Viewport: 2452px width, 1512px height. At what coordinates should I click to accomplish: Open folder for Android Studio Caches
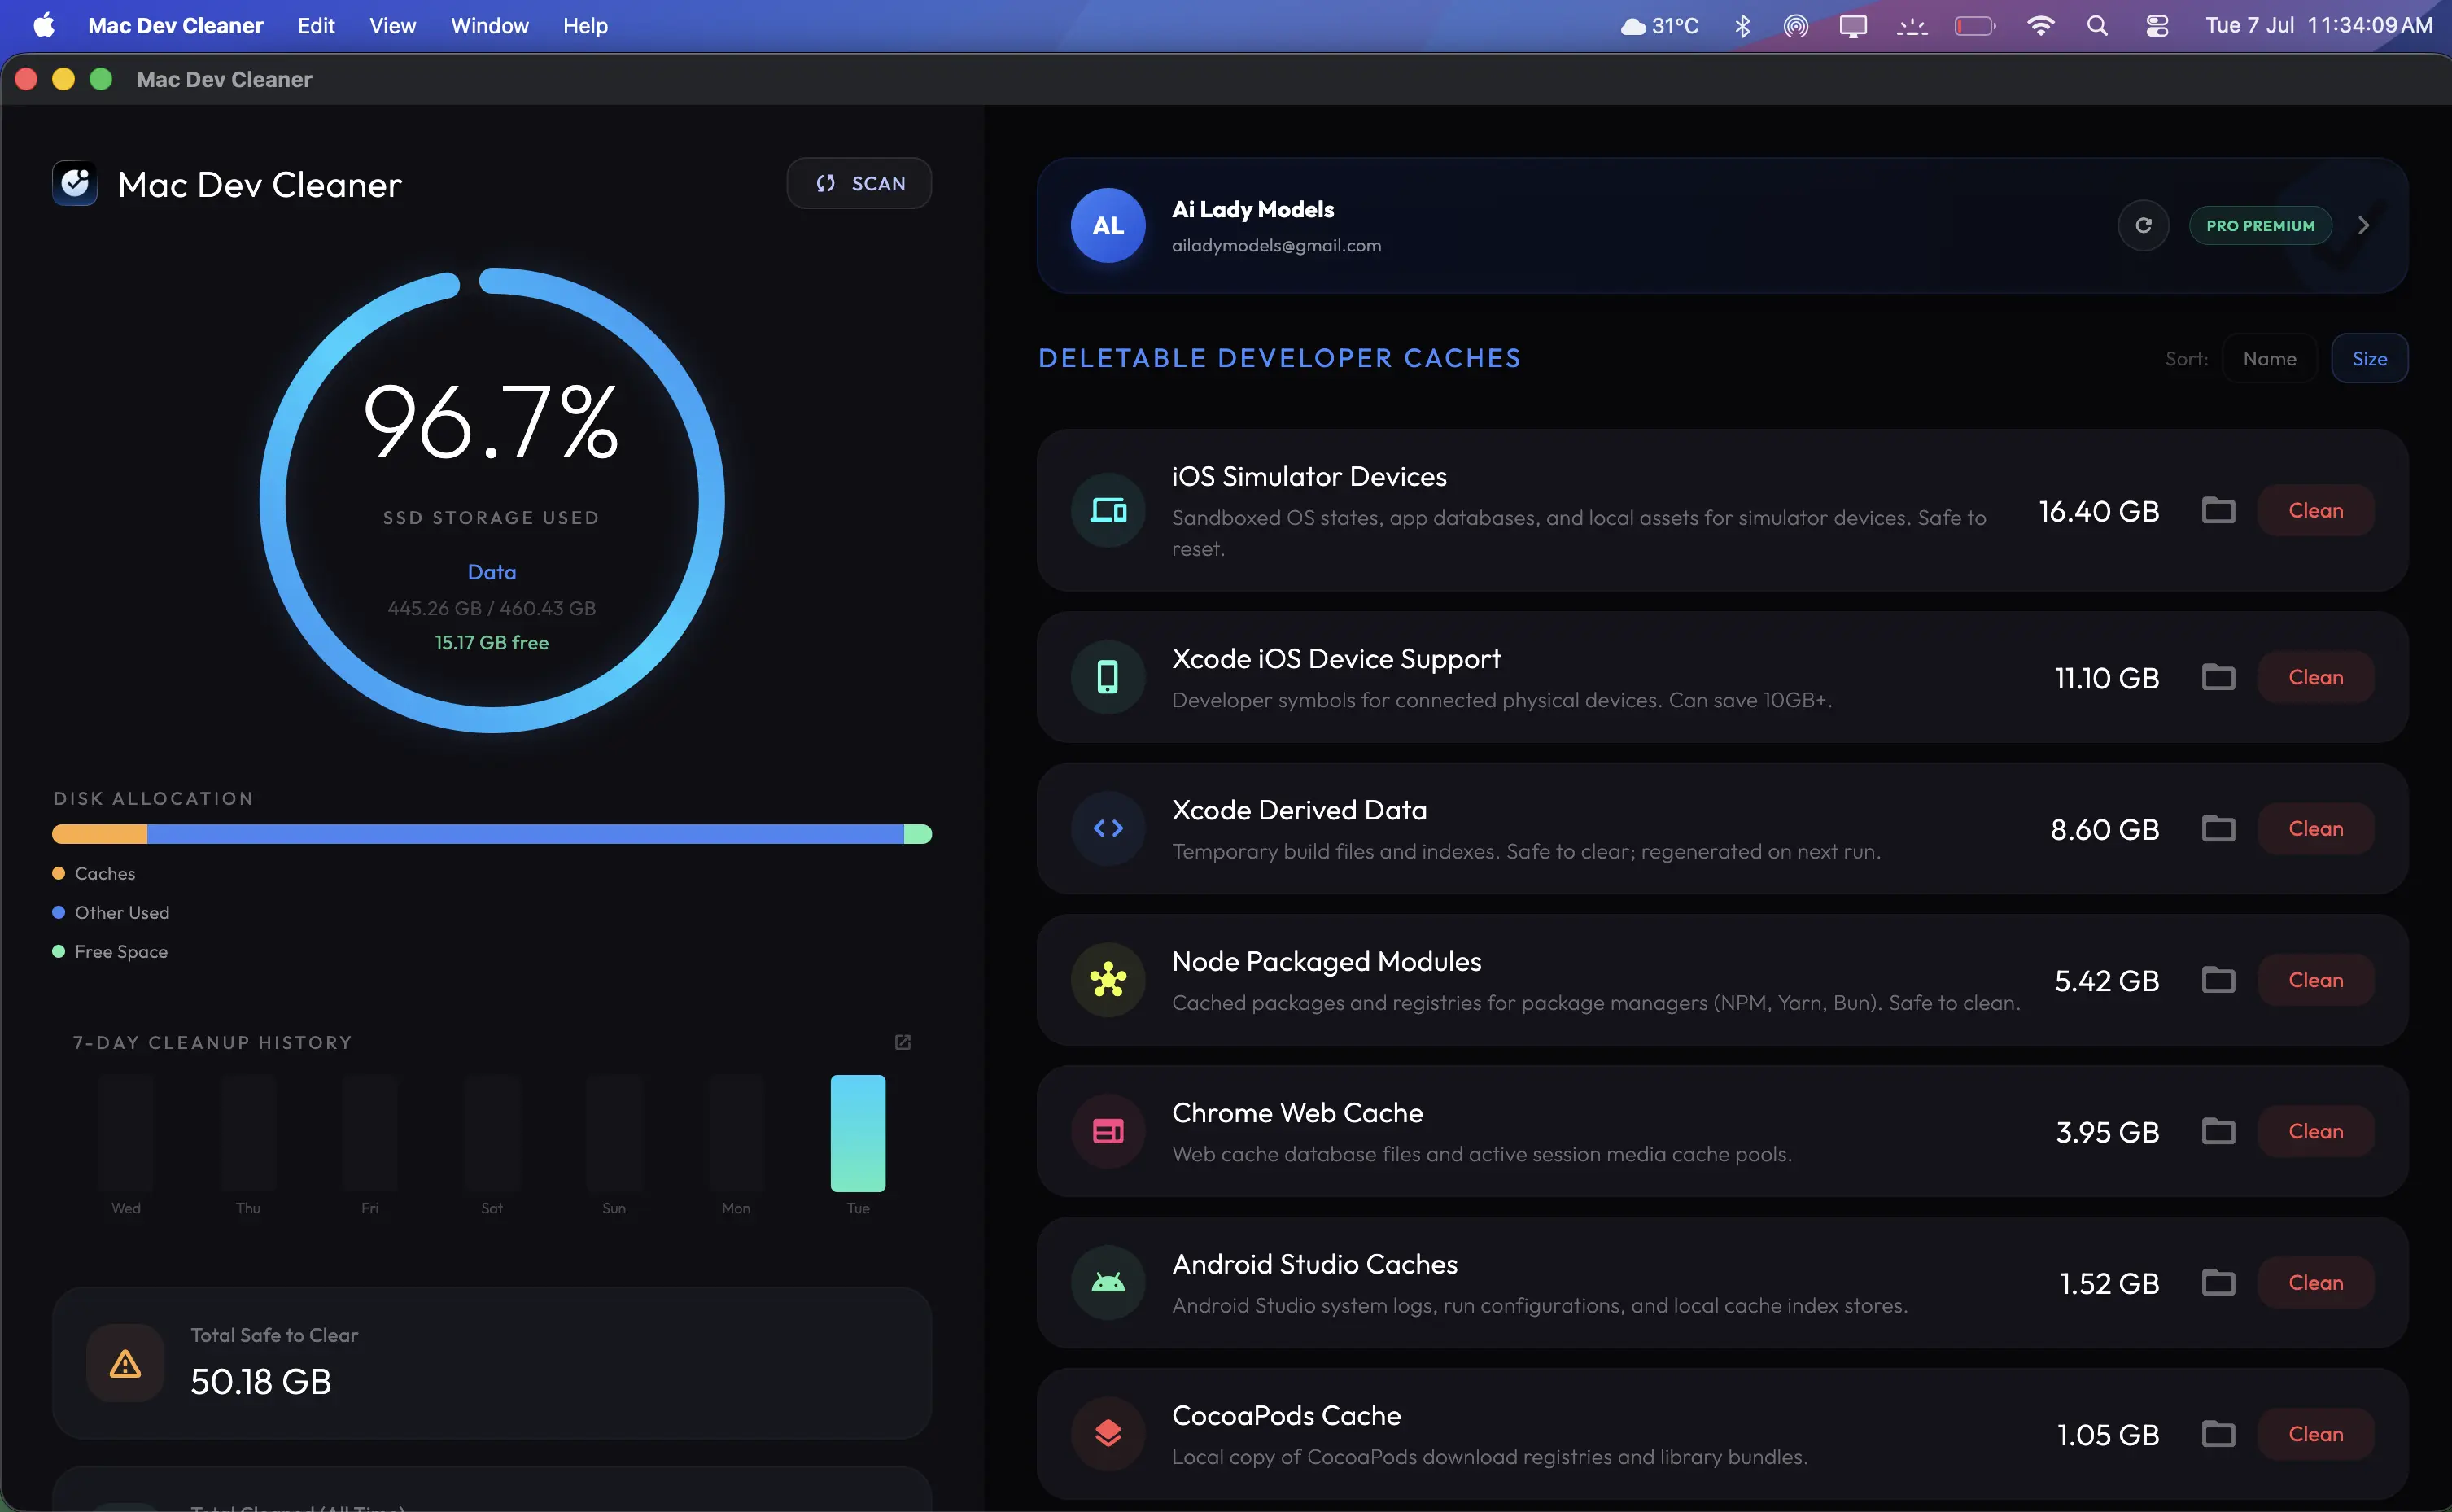pyautogui.click(x=2218, y=1283)
